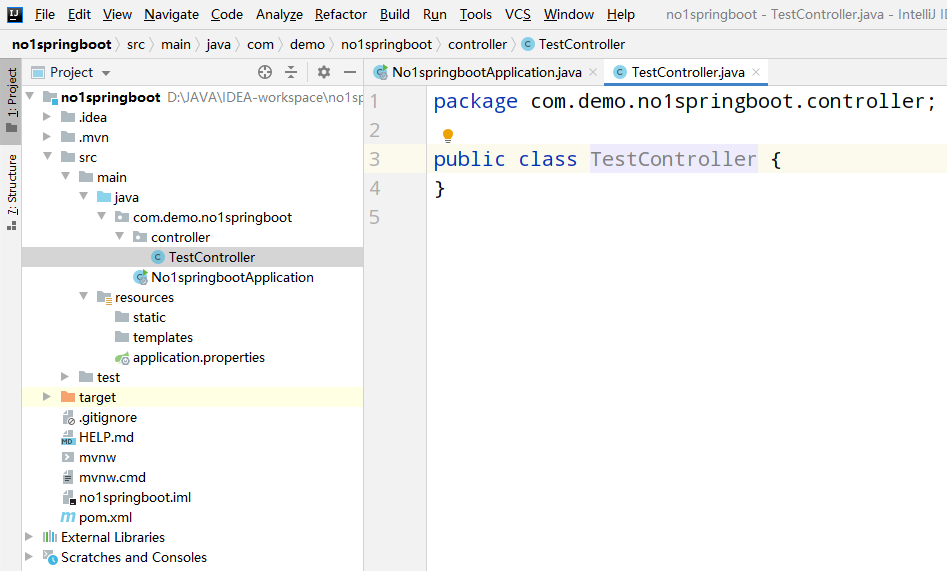Click the orange target folder icon
This screenshot has height=571, width=947.
tap(68, 397)
